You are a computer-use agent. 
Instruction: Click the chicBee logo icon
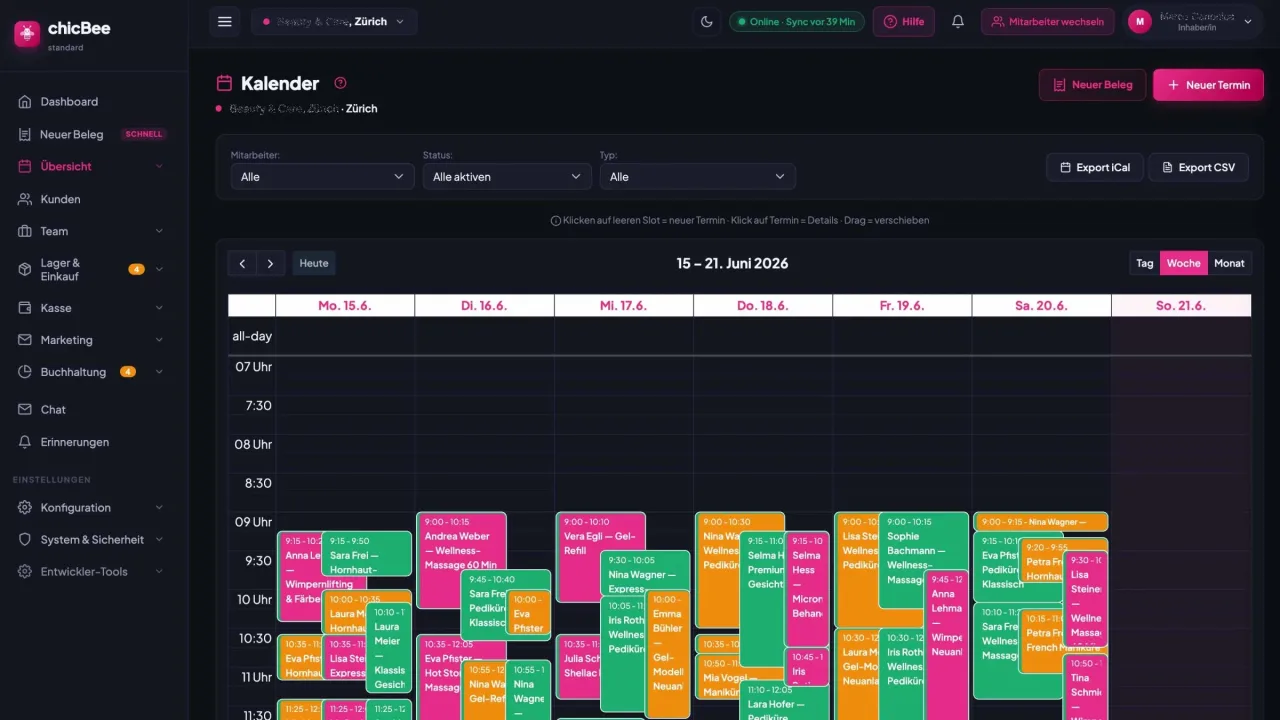(27, 34)
